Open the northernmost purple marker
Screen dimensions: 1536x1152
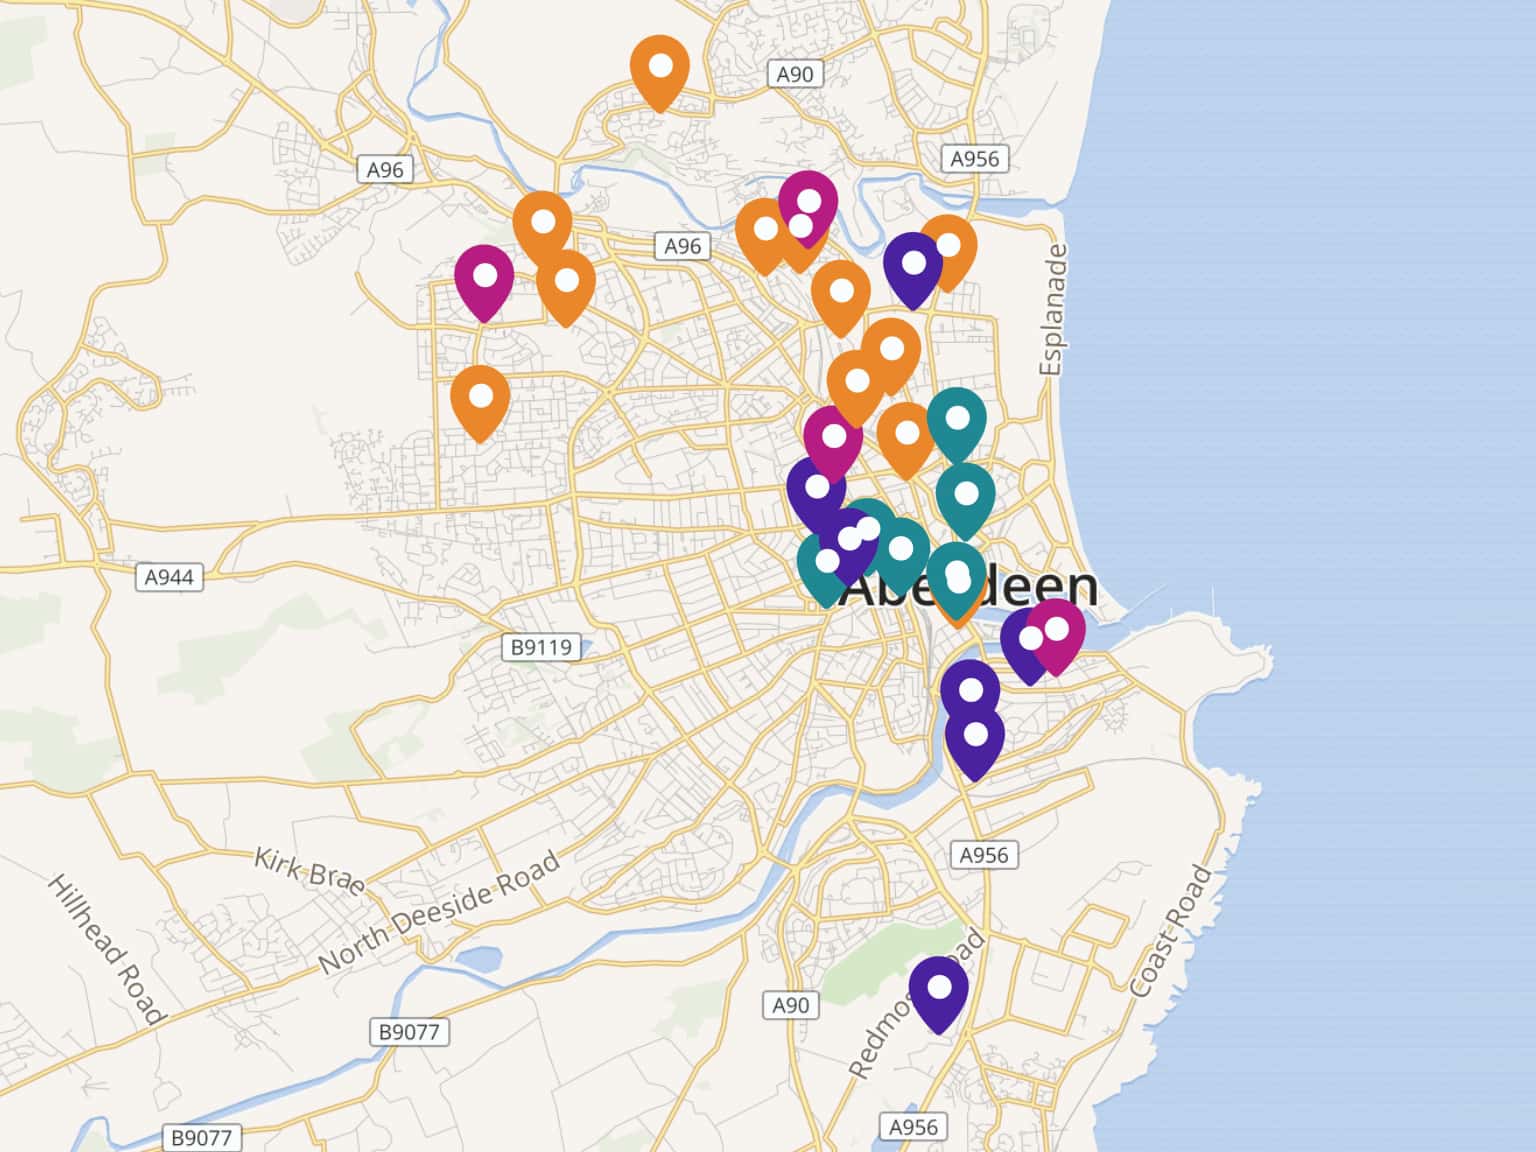coord(913,266)
